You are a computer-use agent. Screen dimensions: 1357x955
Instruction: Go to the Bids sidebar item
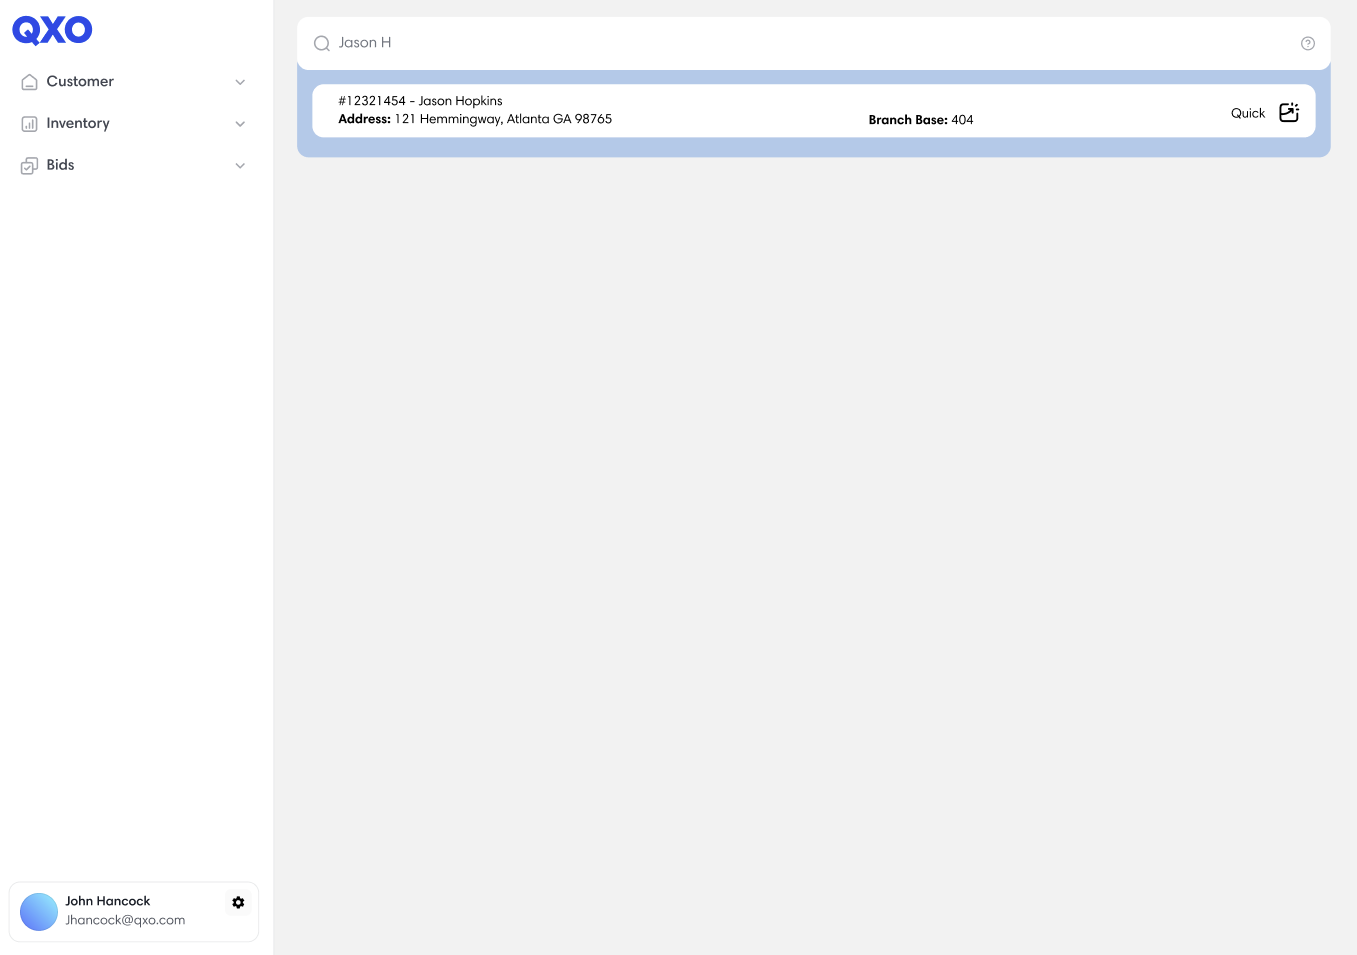click(x=60, y=165)
